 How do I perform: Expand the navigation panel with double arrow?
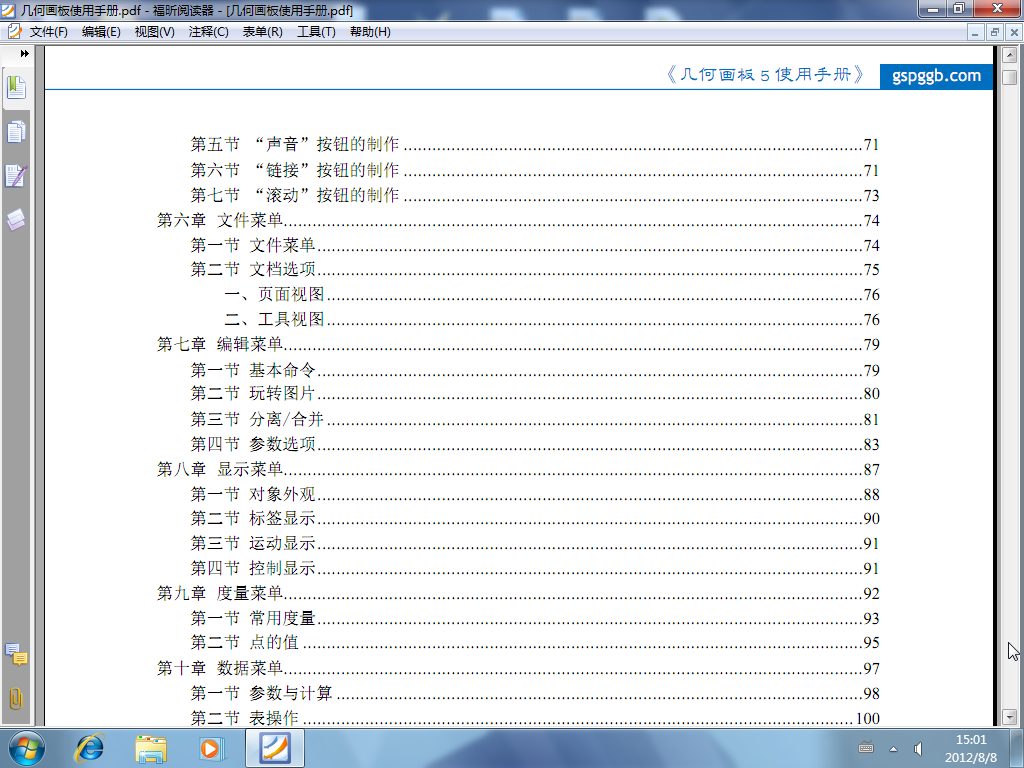[24, 54]
